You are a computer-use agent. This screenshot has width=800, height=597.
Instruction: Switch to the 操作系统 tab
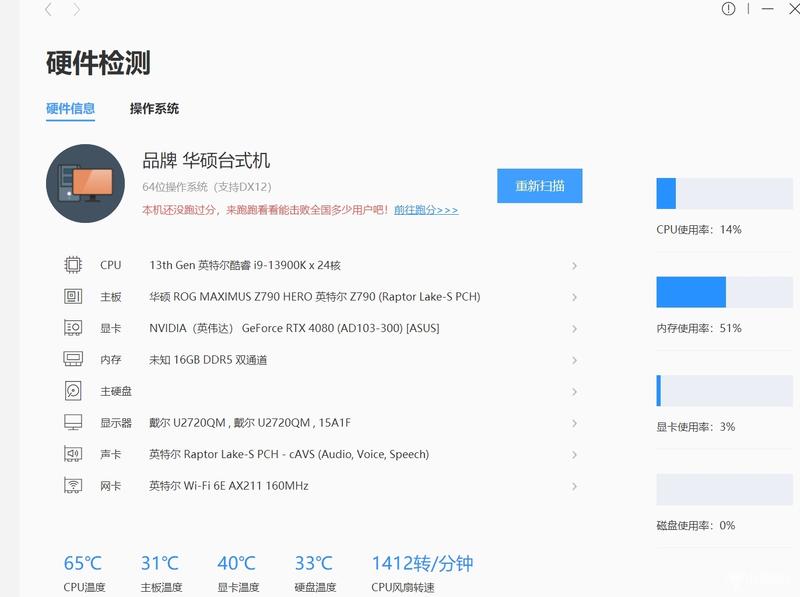coord(154,108)
